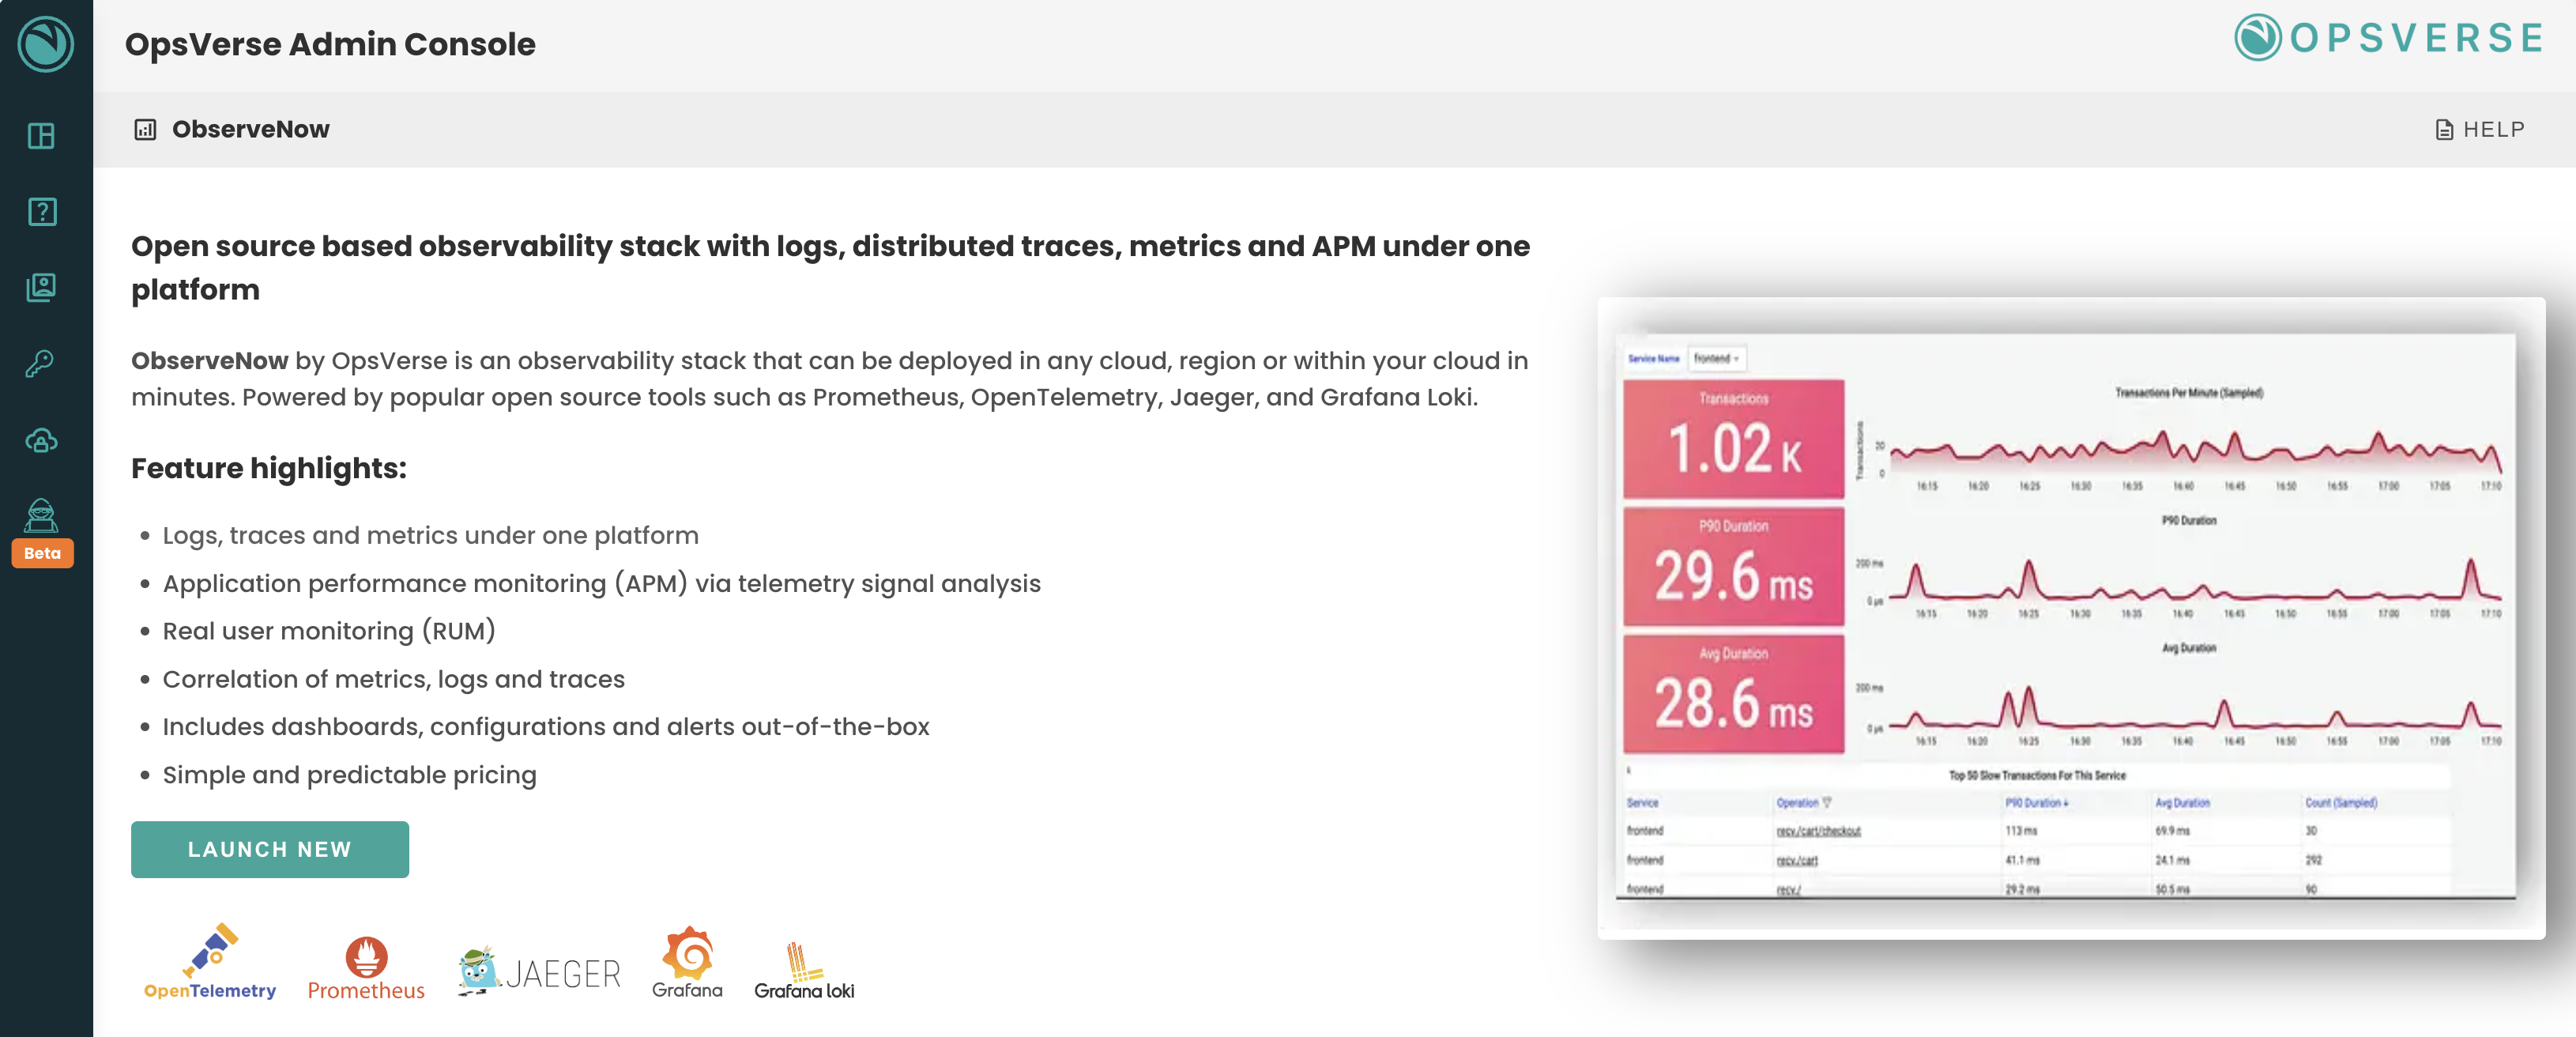The height and width of the screenshot is (1037, 2576).
Task: Click the orange Beta badge
Action: pyautogui.click(x=42, y=553)
